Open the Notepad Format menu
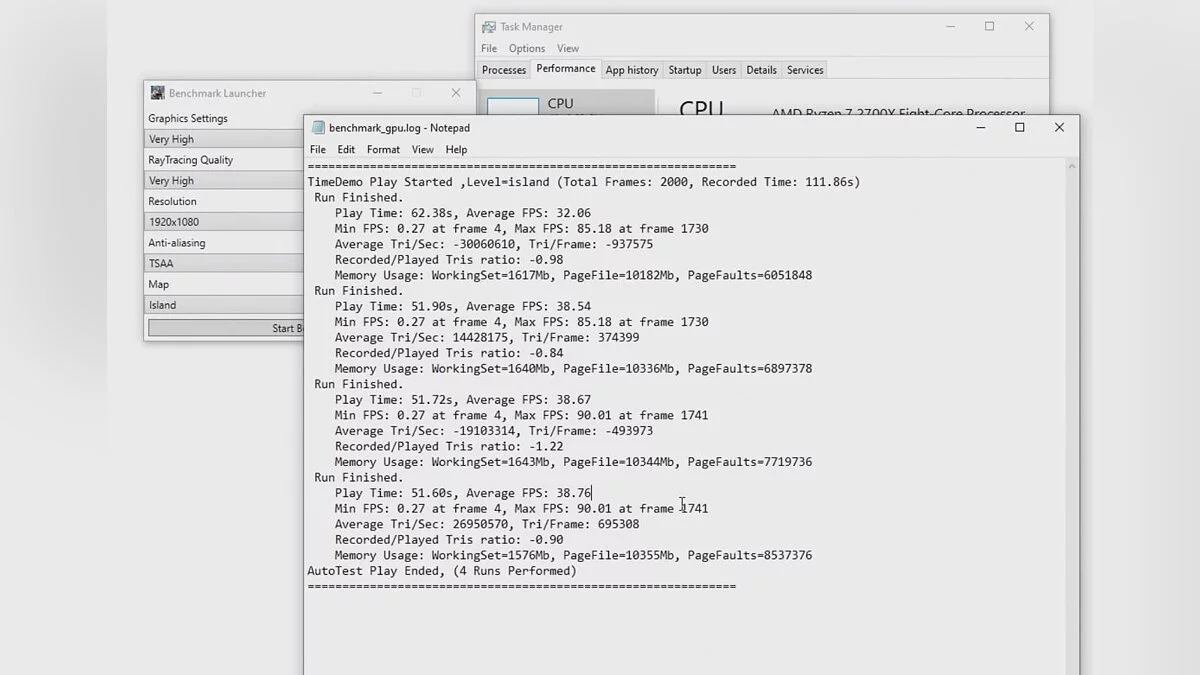1200x675 pixels. click(383, 149)
